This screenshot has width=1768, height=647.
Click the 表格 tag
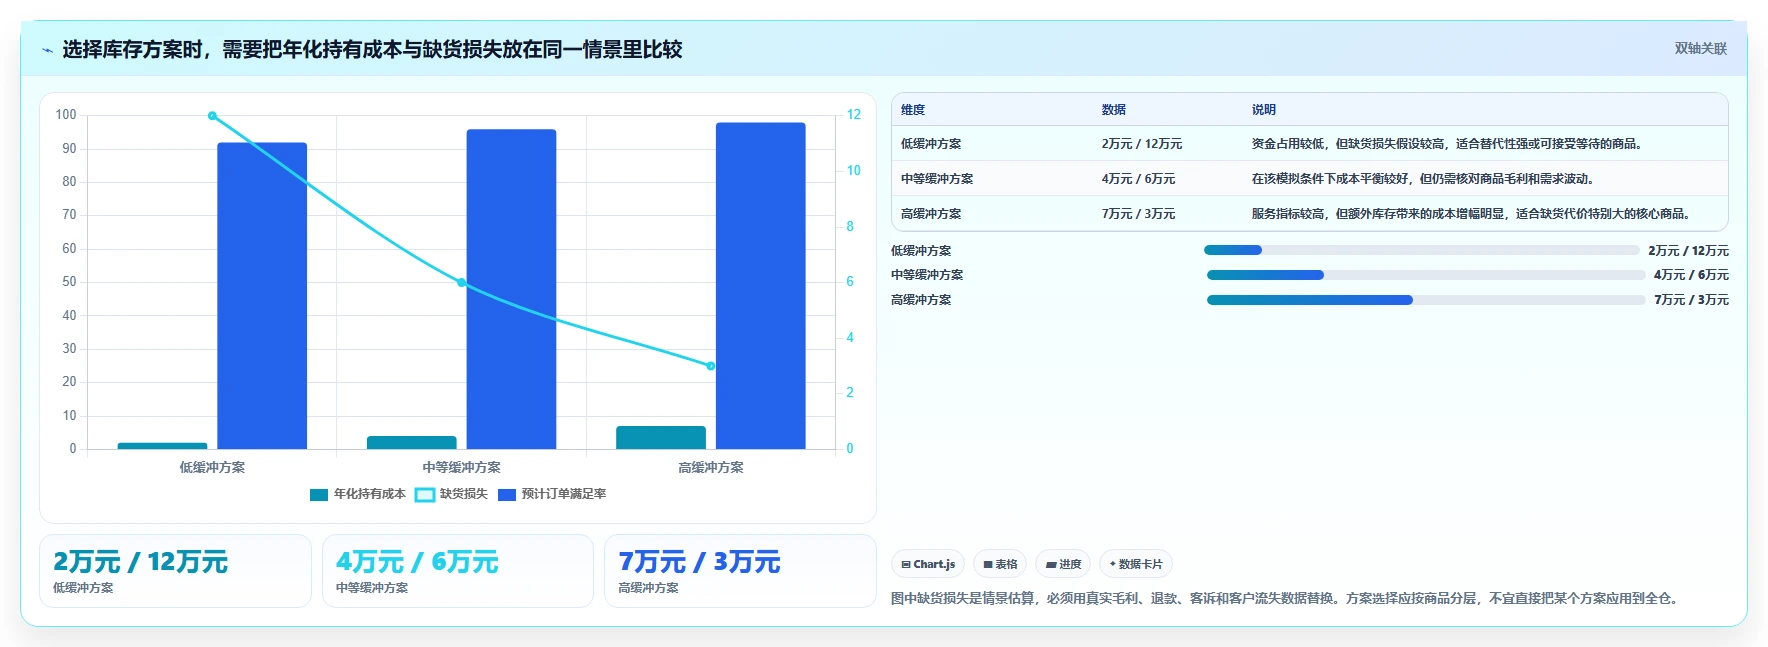click(1000, 564)
